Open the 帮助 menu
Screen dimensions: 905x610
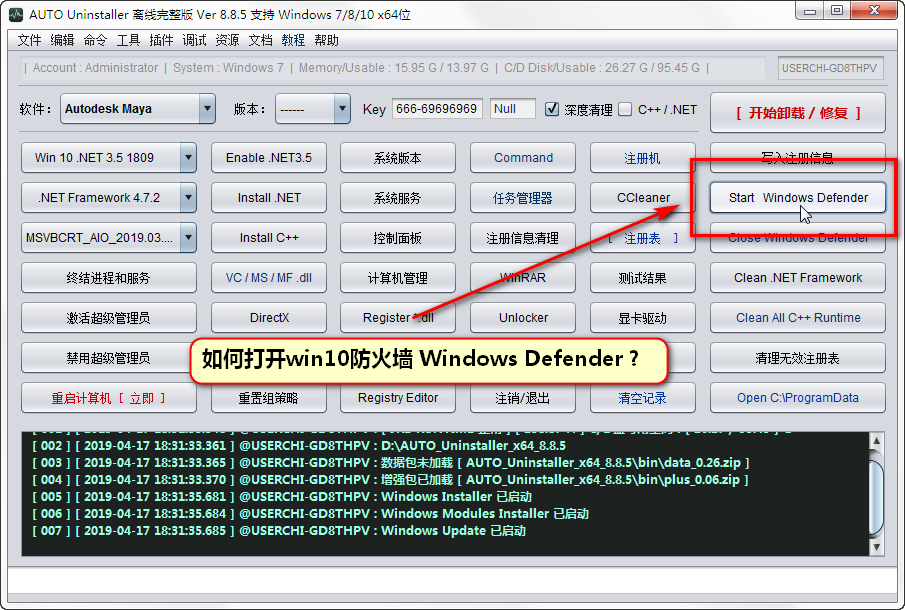tap(326, 40)
